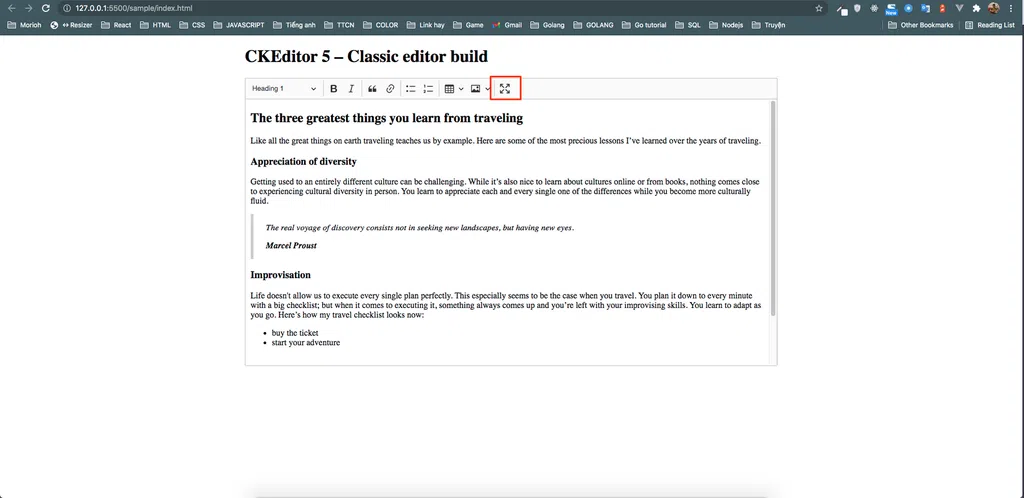
Task: Open the JAVASCRIPT bookmark folder
Action: click(238, 25)
